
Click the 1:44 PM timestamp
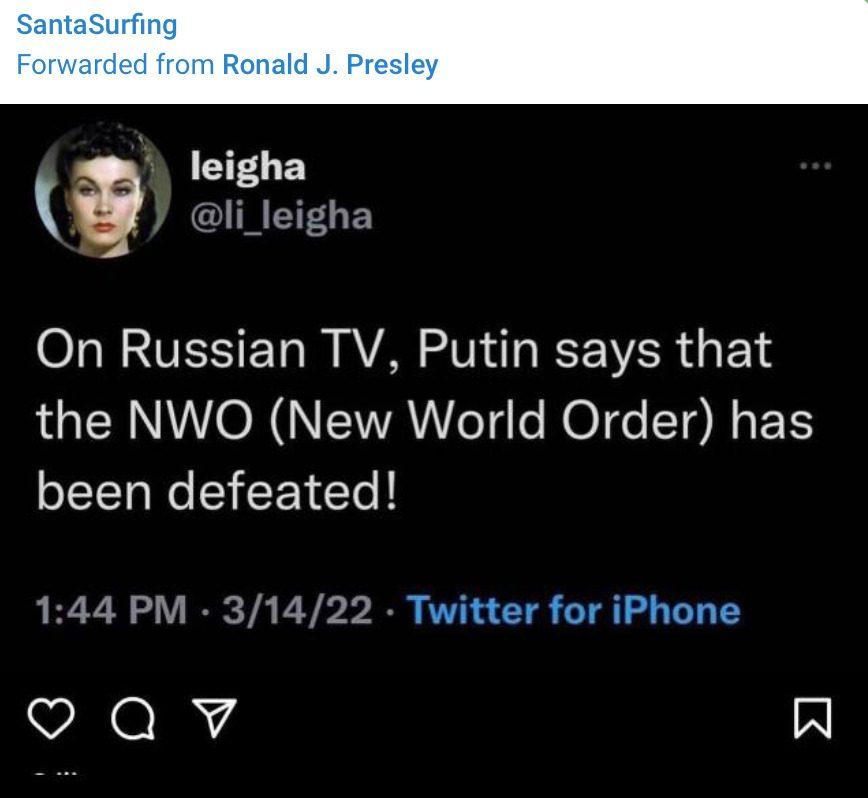pyautogui.click(x=110, y=609)
